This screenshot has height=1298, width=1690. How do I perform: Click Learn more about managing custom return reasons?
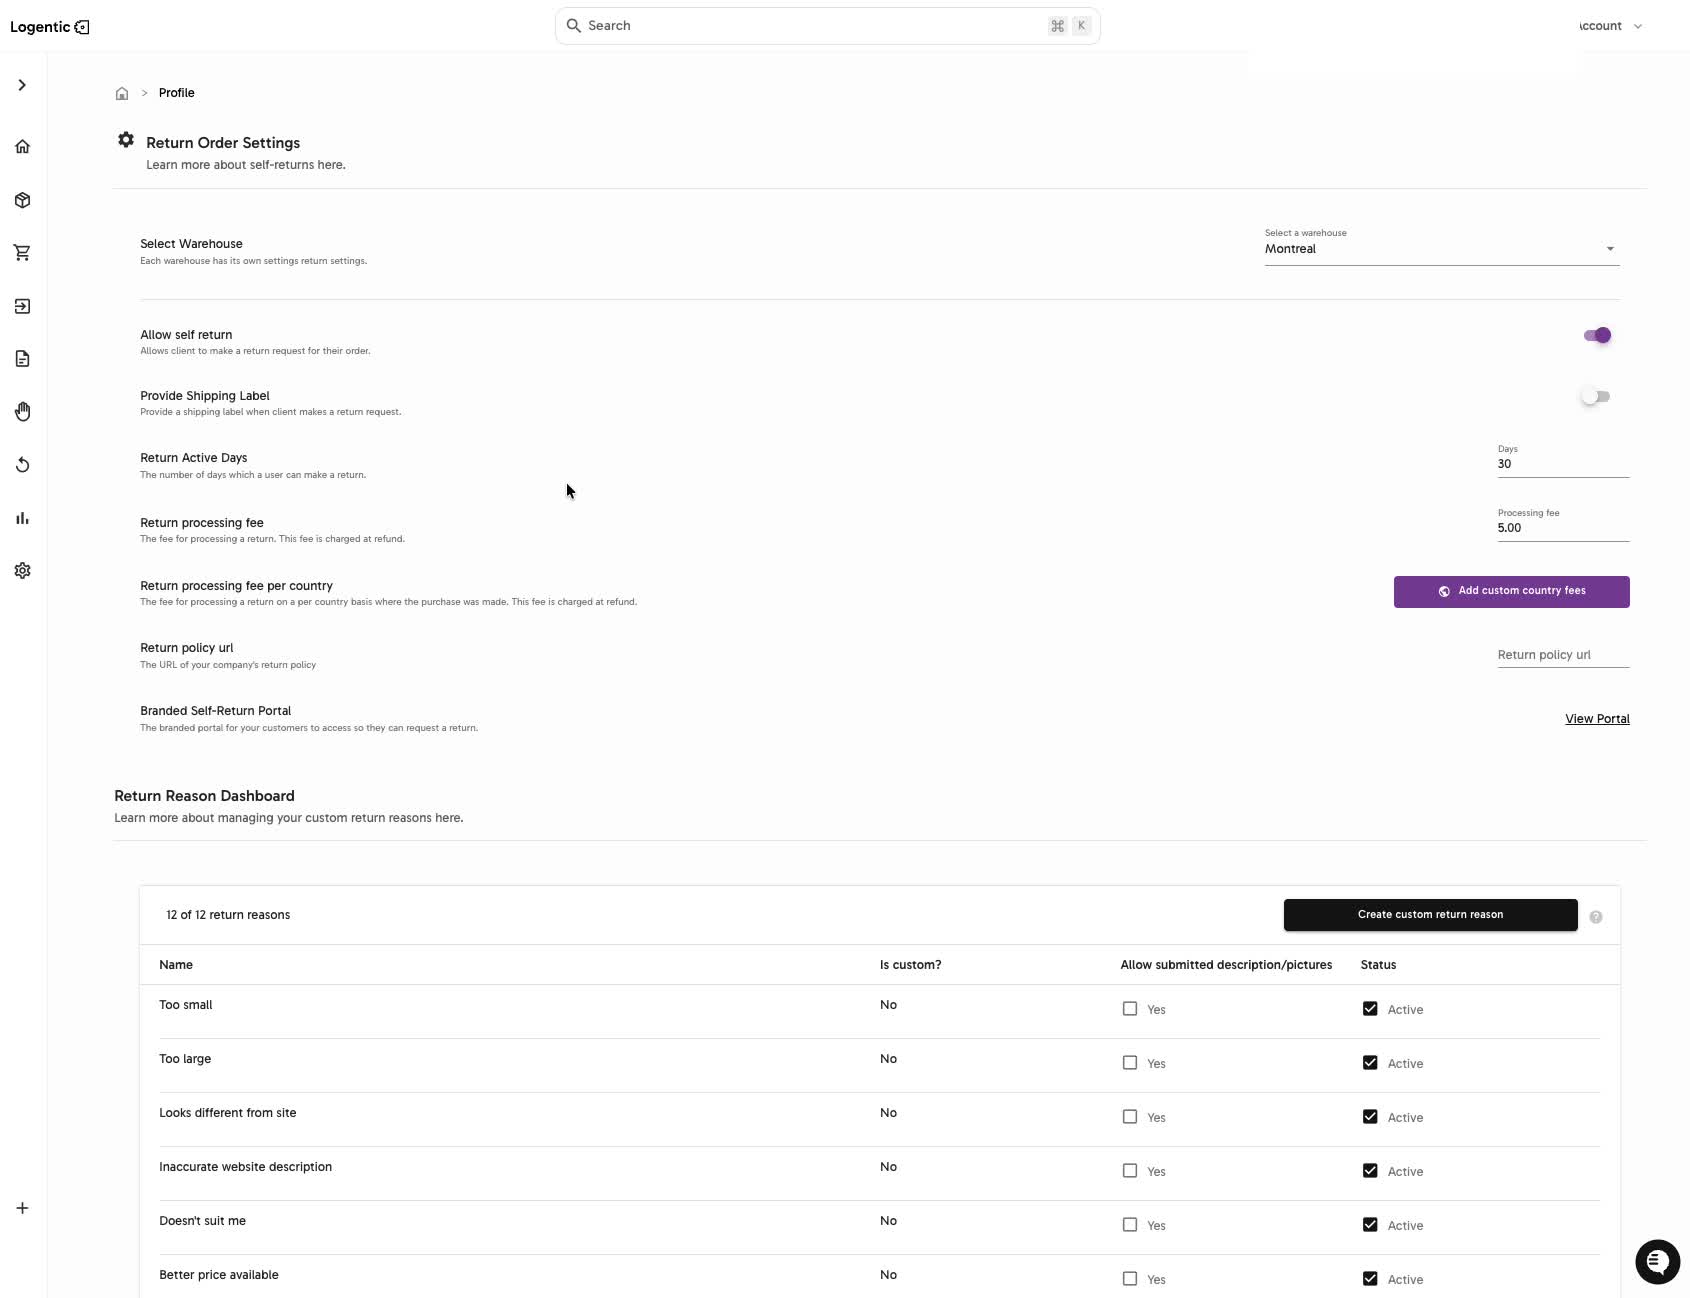(x=288, y=818)
